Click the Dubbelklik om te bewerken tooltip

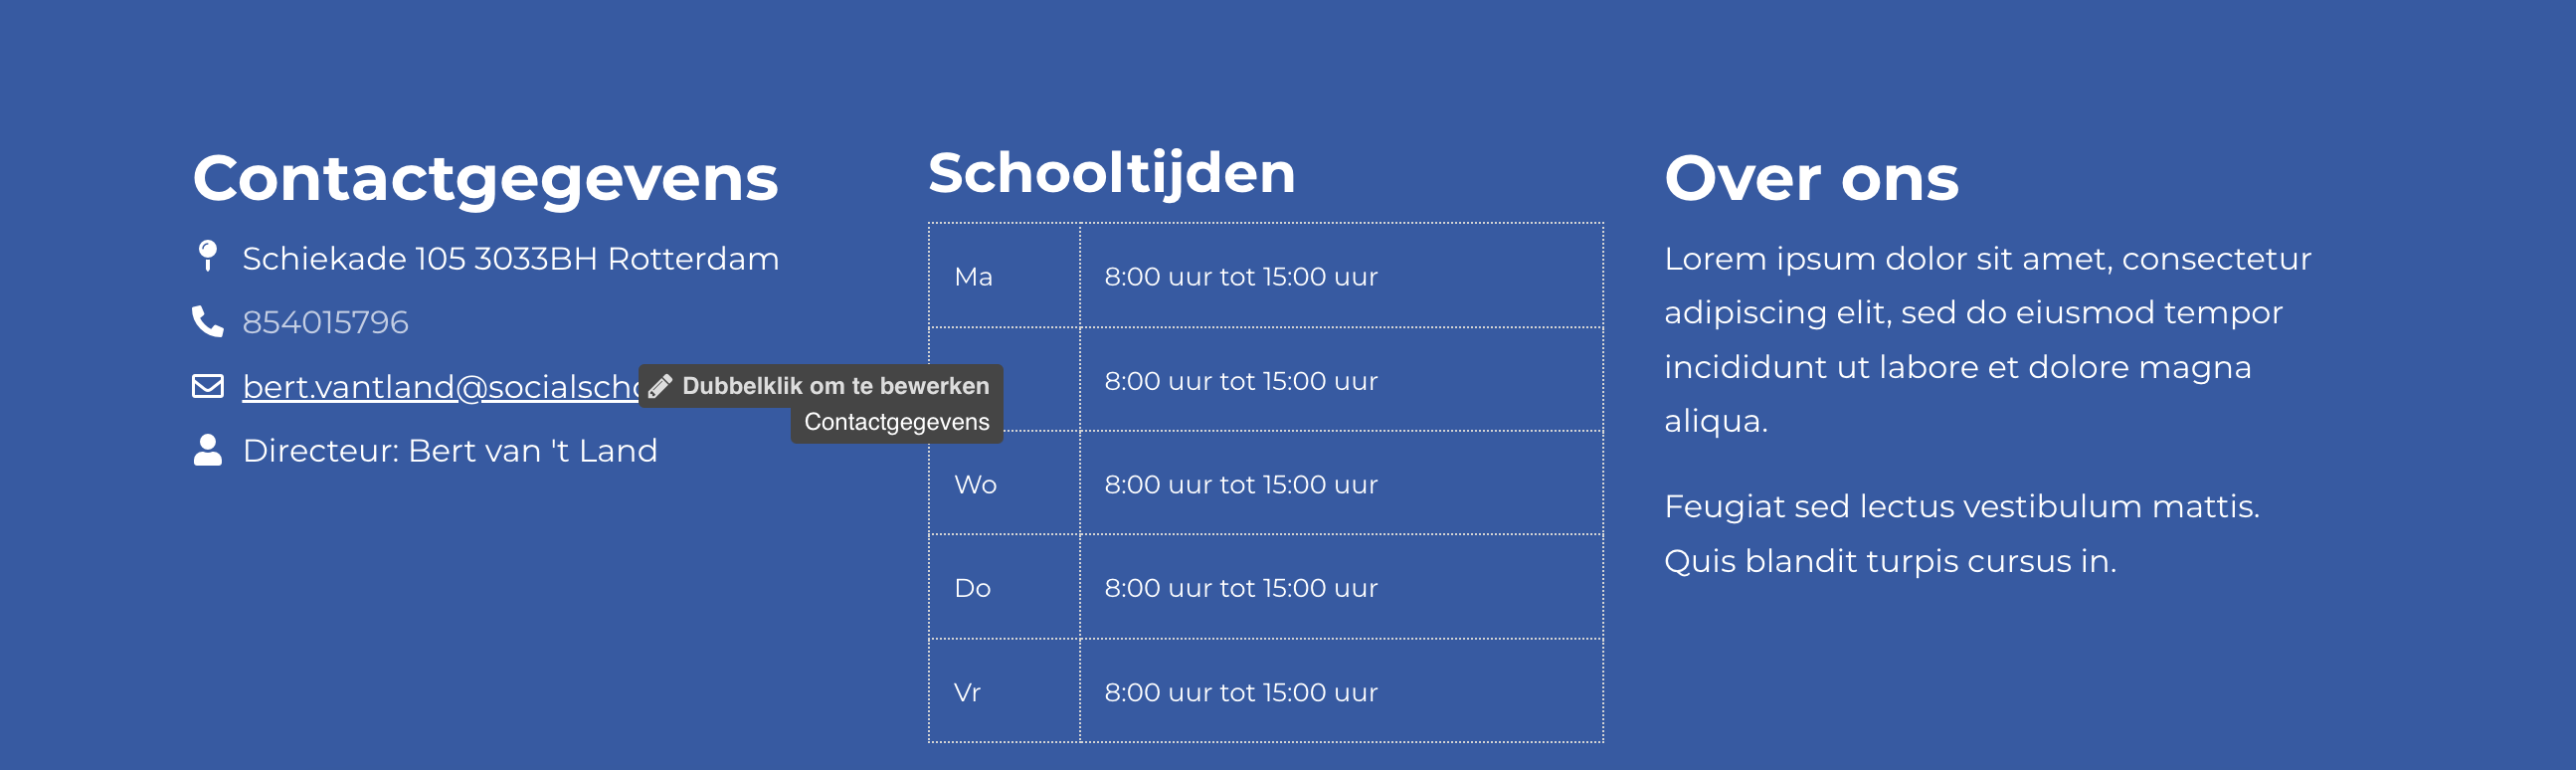tap(836, 386)
